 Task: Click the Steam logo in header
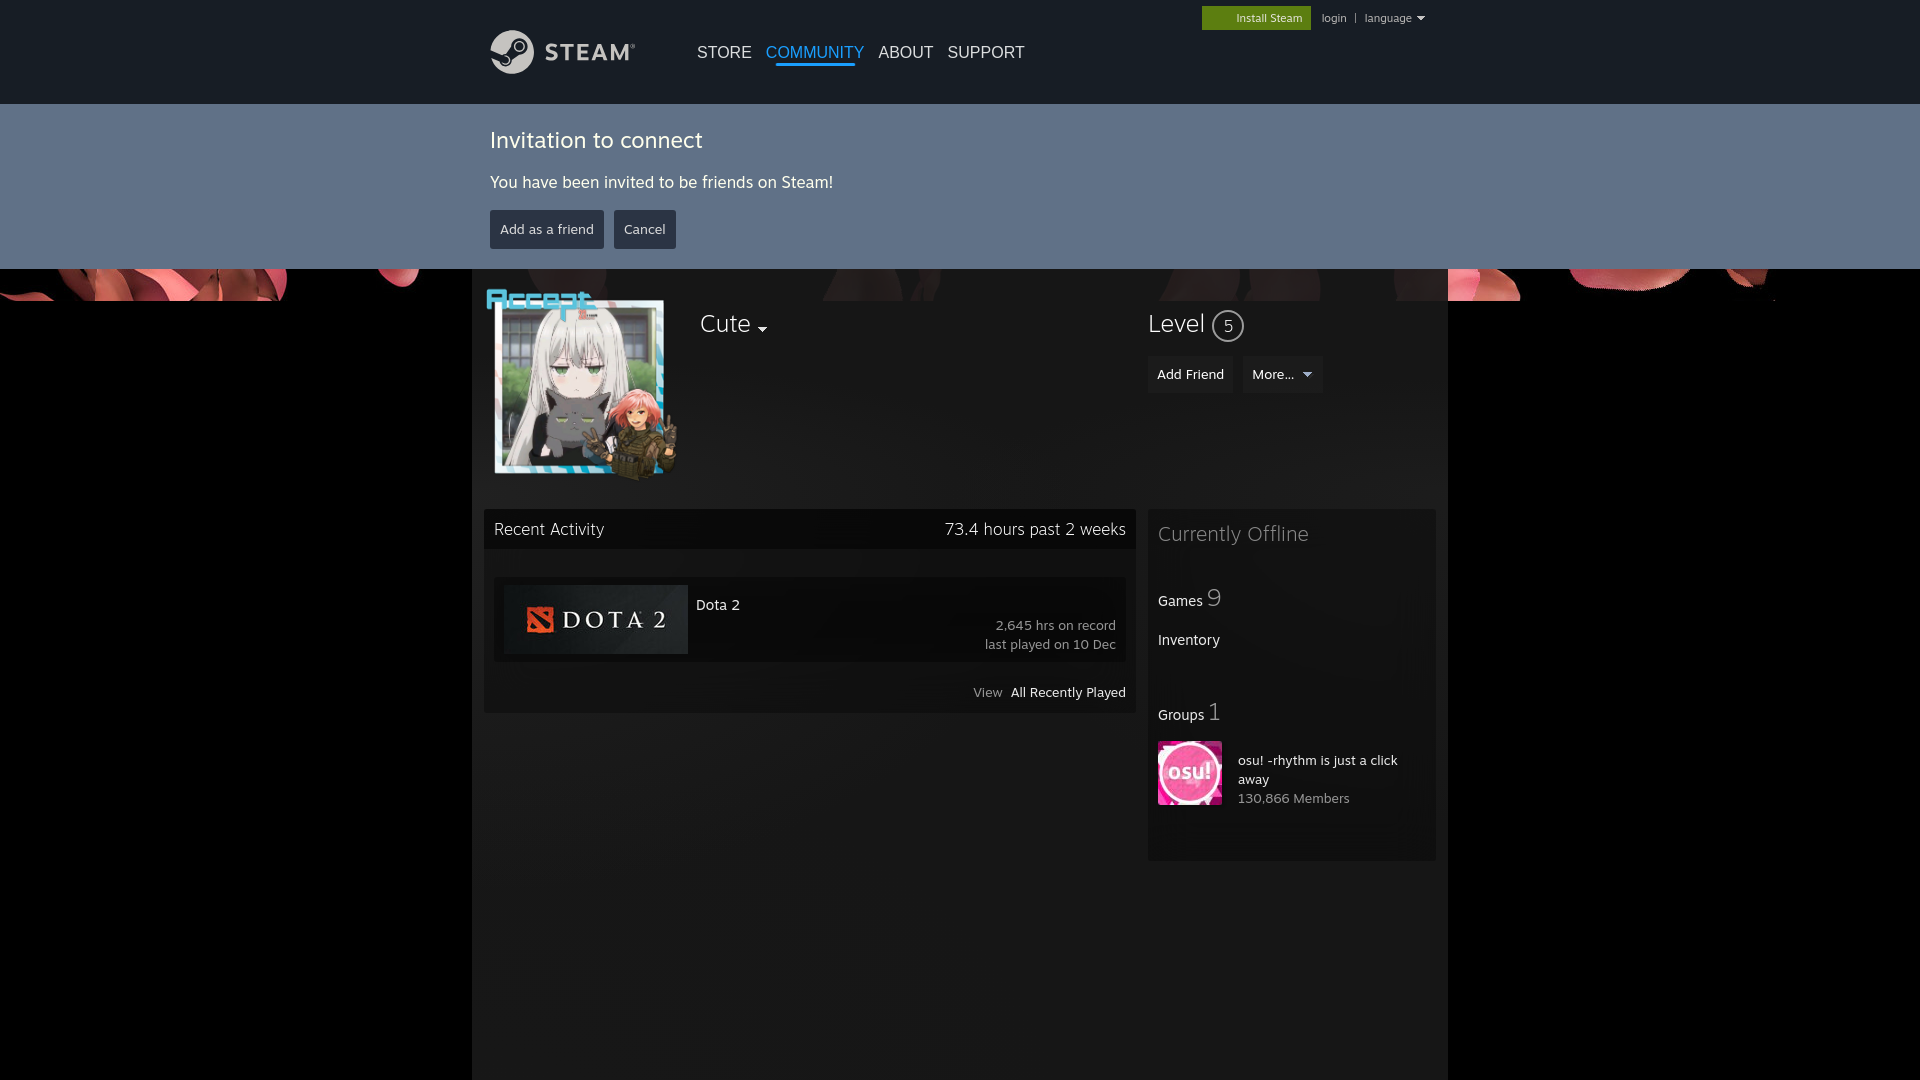562,52
